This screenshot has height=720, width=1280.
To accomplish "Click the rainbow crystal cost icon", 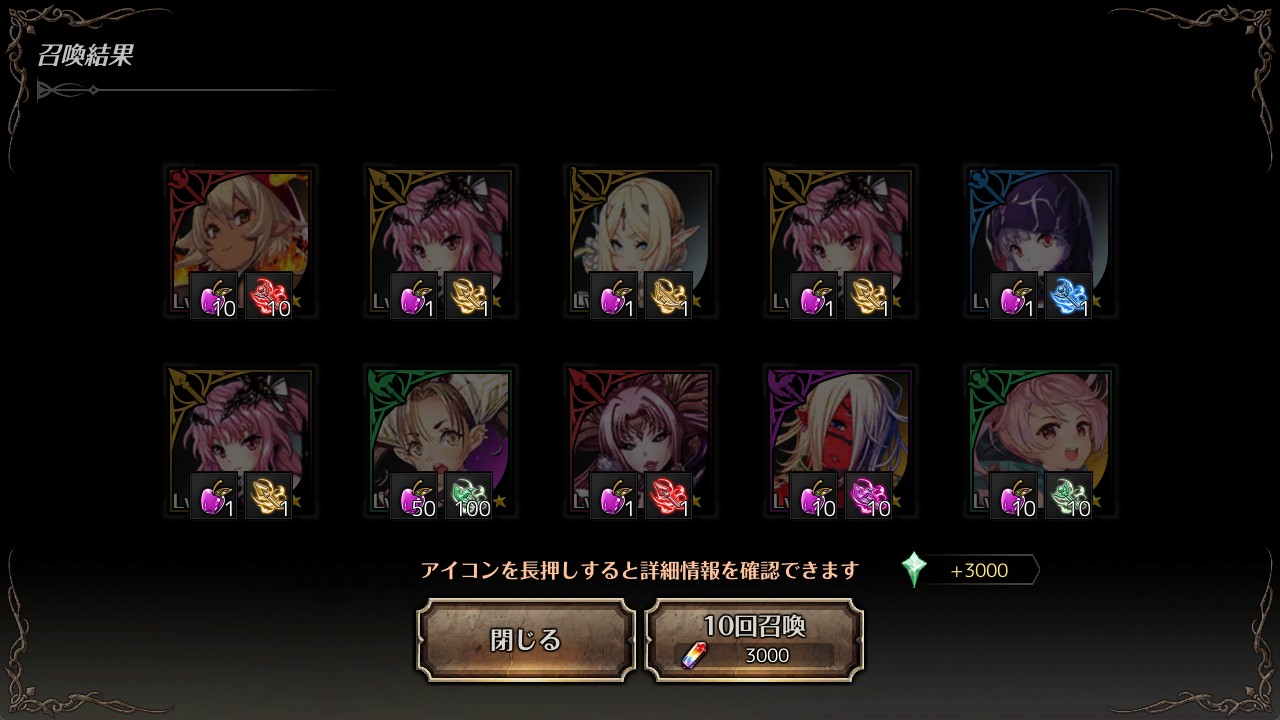I will tap(693, 655).
